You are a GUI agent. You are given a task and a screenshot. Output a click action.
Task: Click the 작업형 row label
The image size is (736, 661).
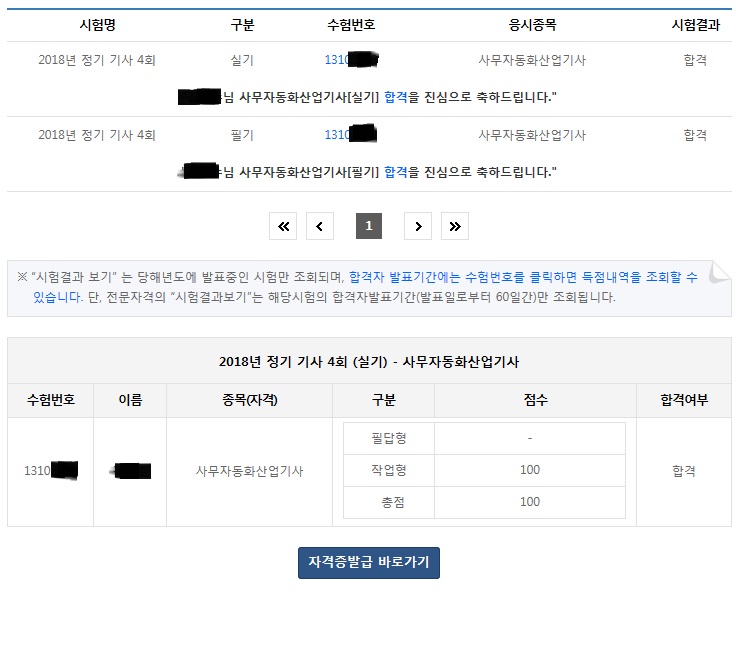click(x=388, y=470)
